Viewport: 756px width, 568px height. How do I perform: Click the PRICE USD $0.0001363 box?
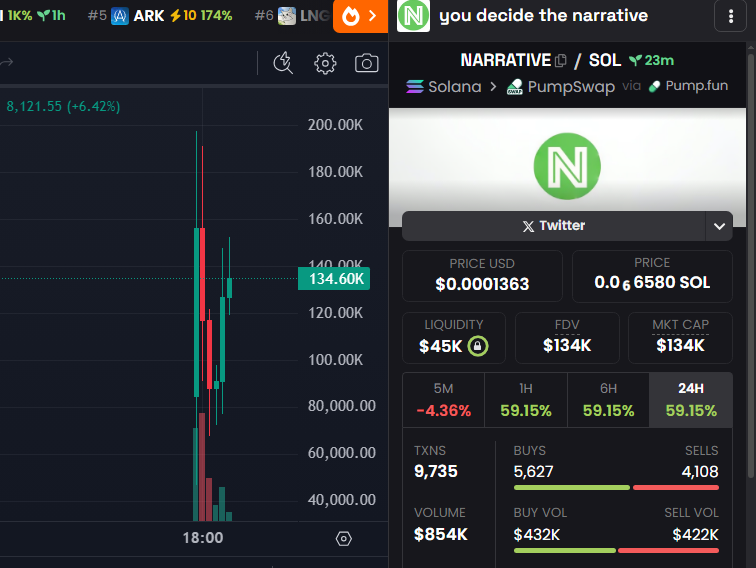tap(482, 276)
